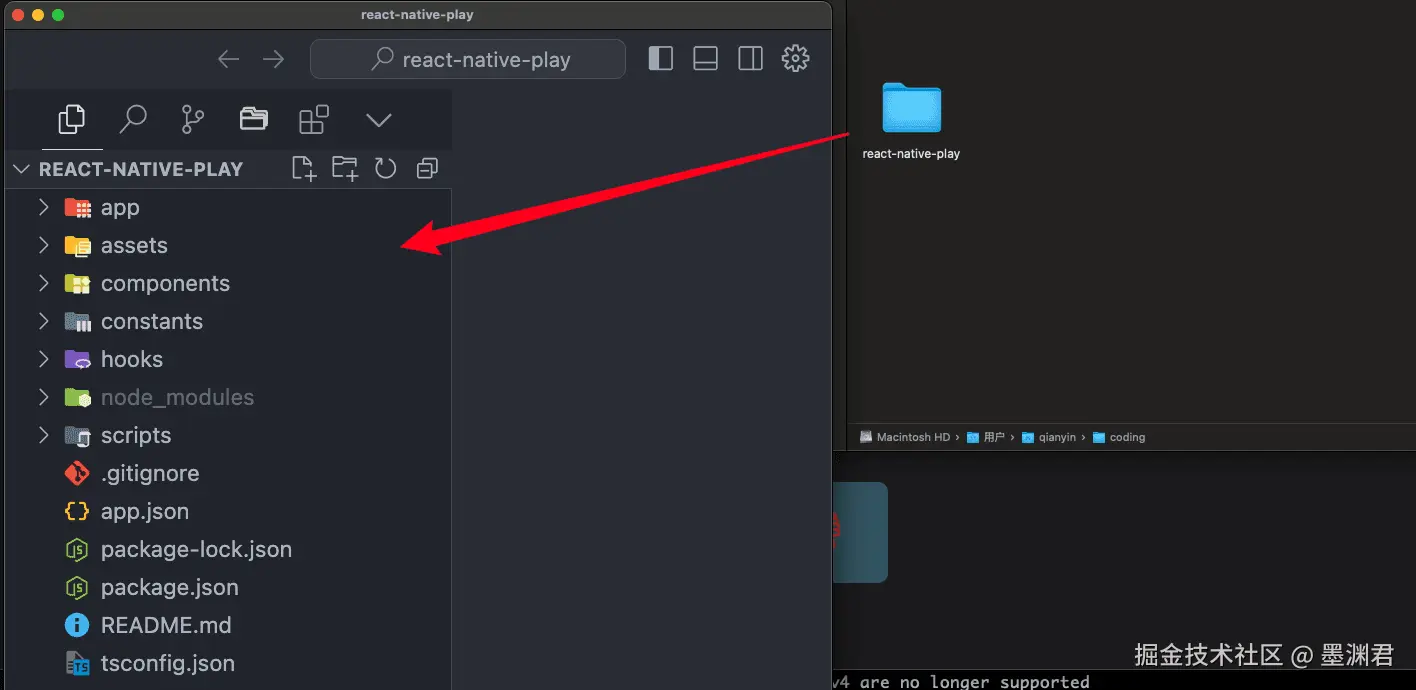Select the hooks folder icon
Image resolution: width=1416 pixels, height=690 pixels.
[77, 360]
